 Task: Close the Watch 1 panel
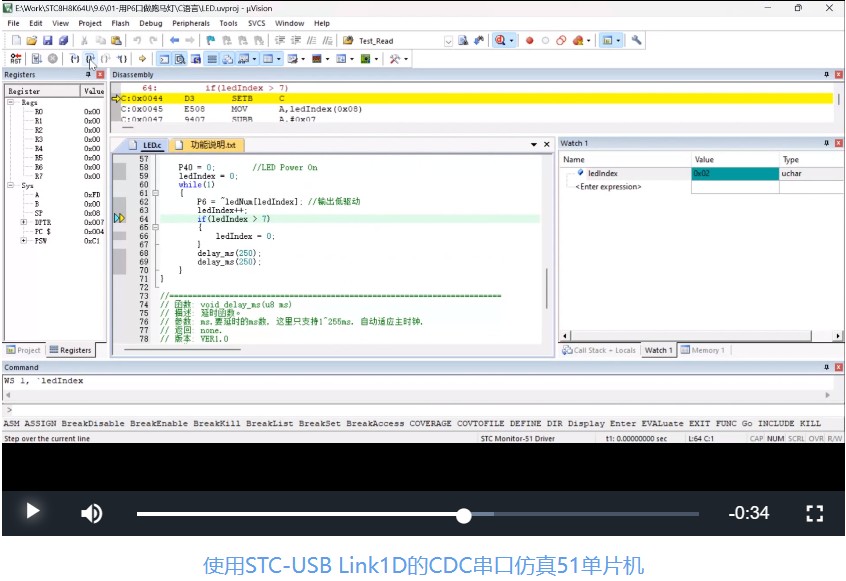point(838,143)
